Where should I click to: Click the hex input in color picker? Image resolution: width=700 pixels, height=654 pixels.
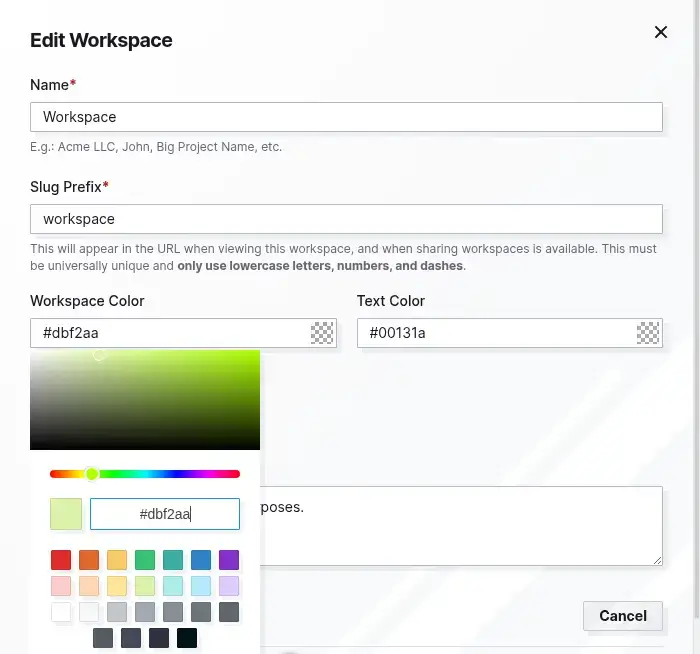pos(165,514)
